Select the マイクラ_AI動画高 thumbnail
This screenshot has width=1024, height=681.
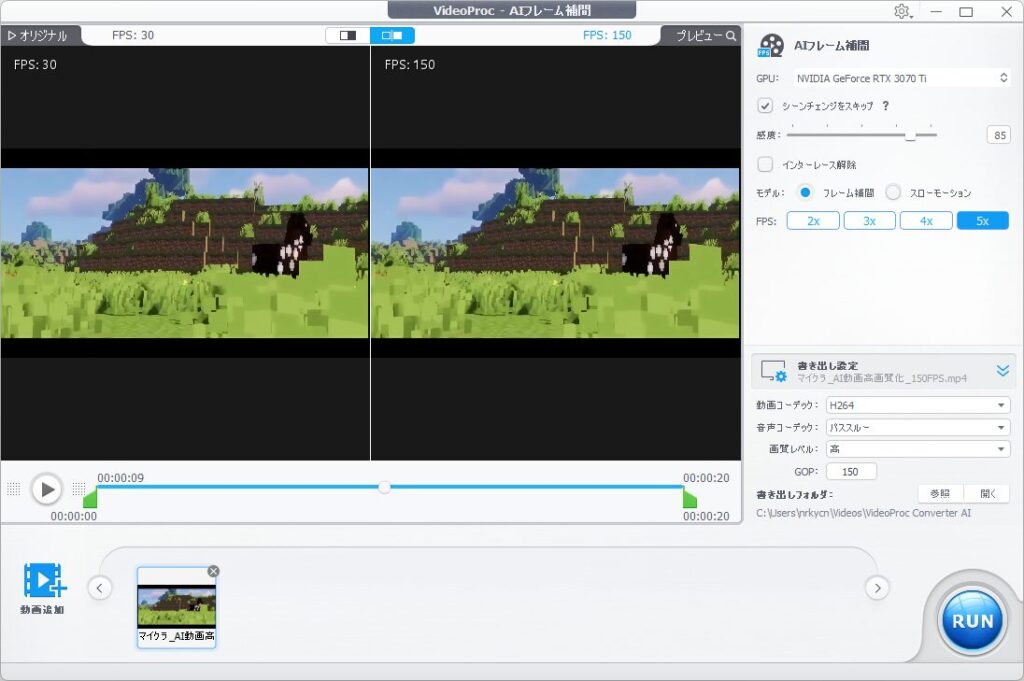(176, 608)
